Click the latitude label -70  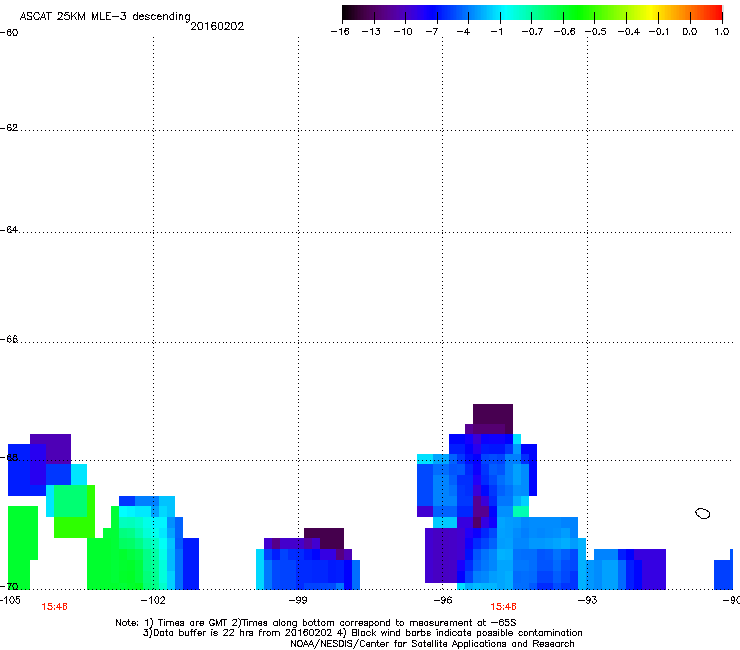9,586
